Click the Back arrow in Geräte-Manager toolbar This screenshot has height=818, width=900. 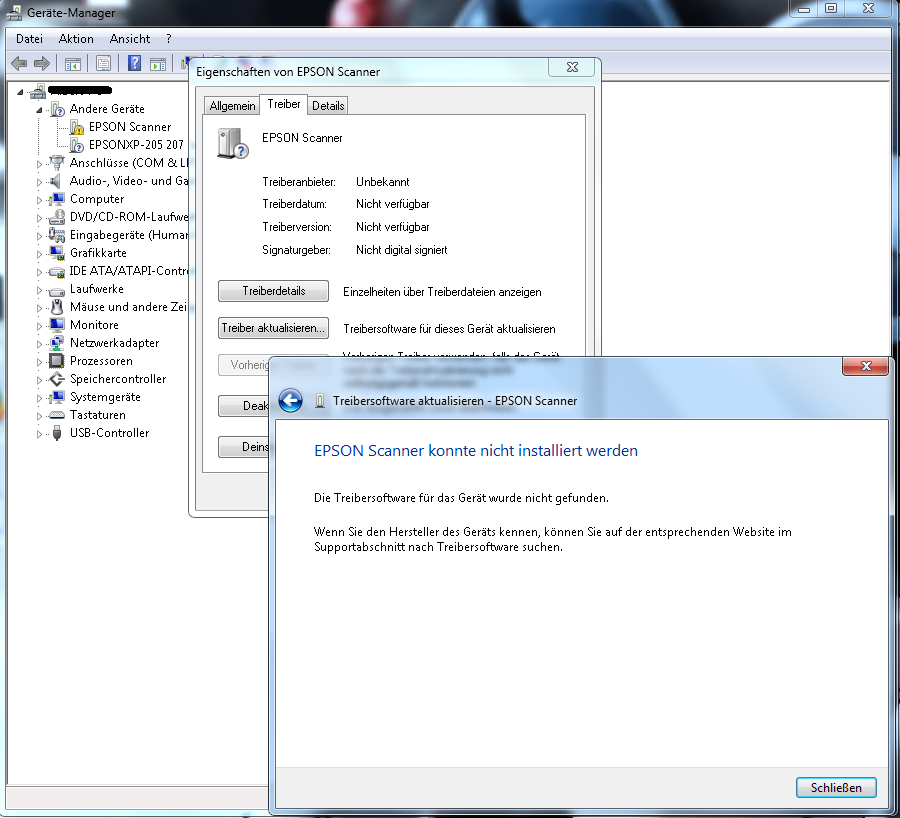(x=19, y=63)
